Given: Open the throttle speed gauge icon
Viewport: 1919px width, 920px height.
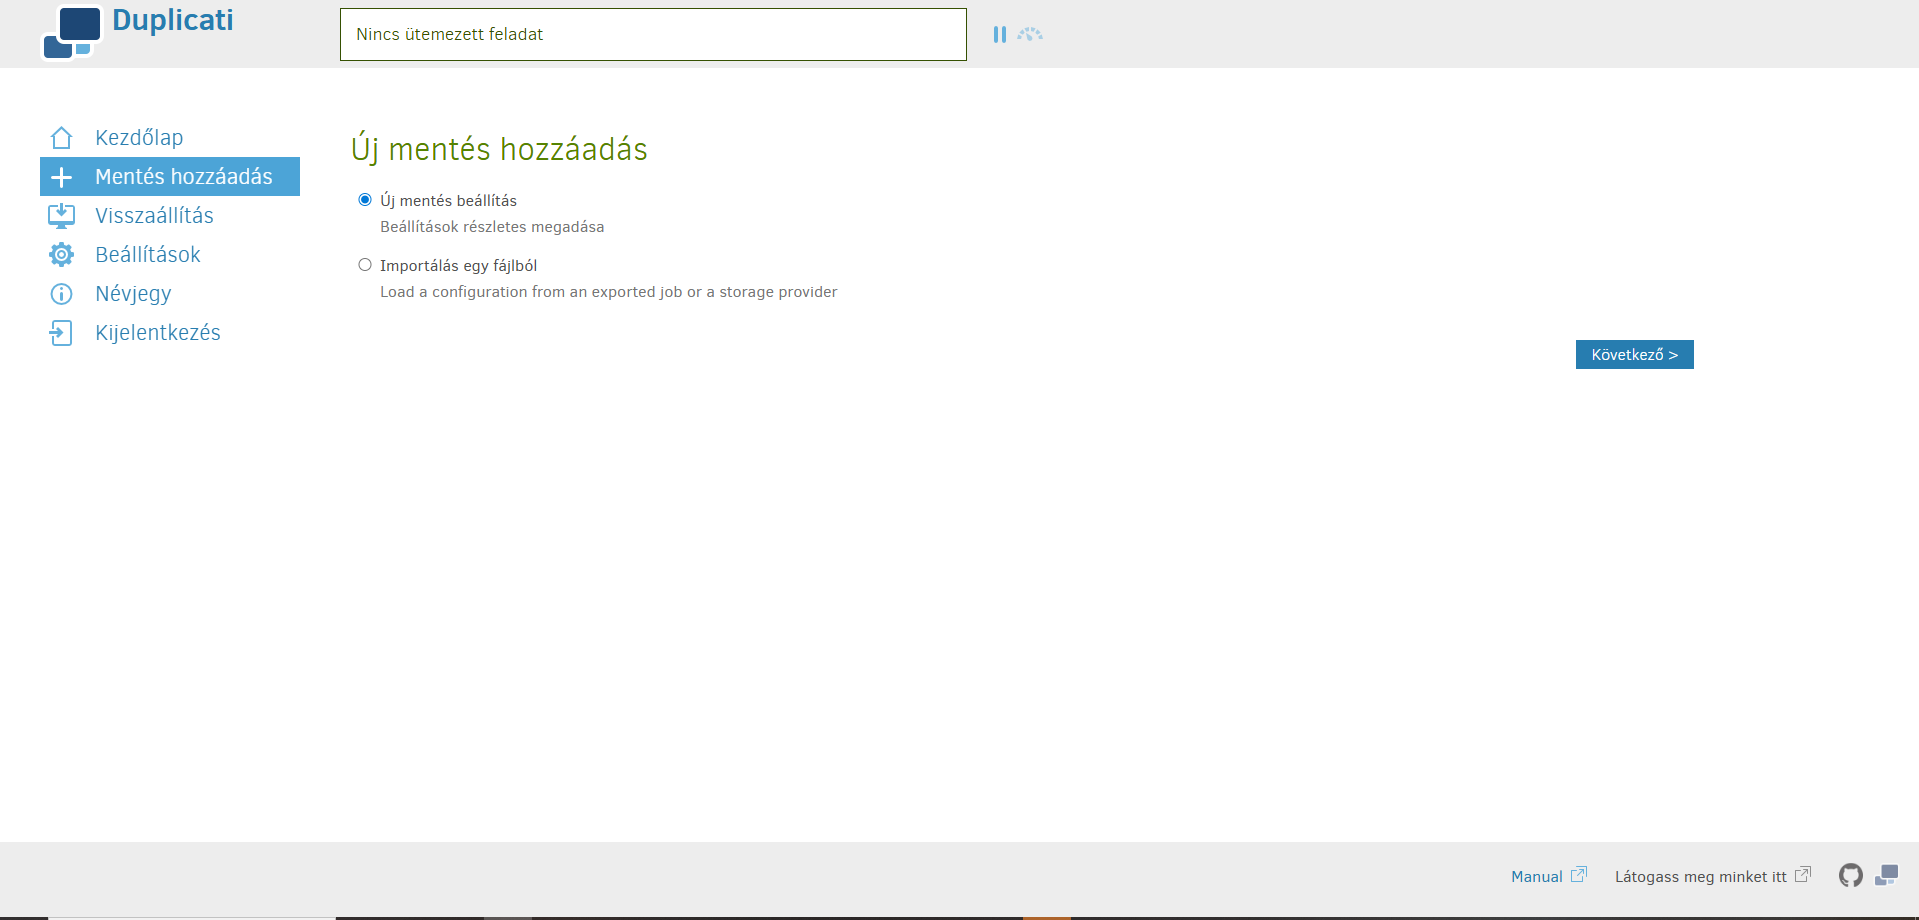Looking at the screenshot, I should click(1030, 35).
